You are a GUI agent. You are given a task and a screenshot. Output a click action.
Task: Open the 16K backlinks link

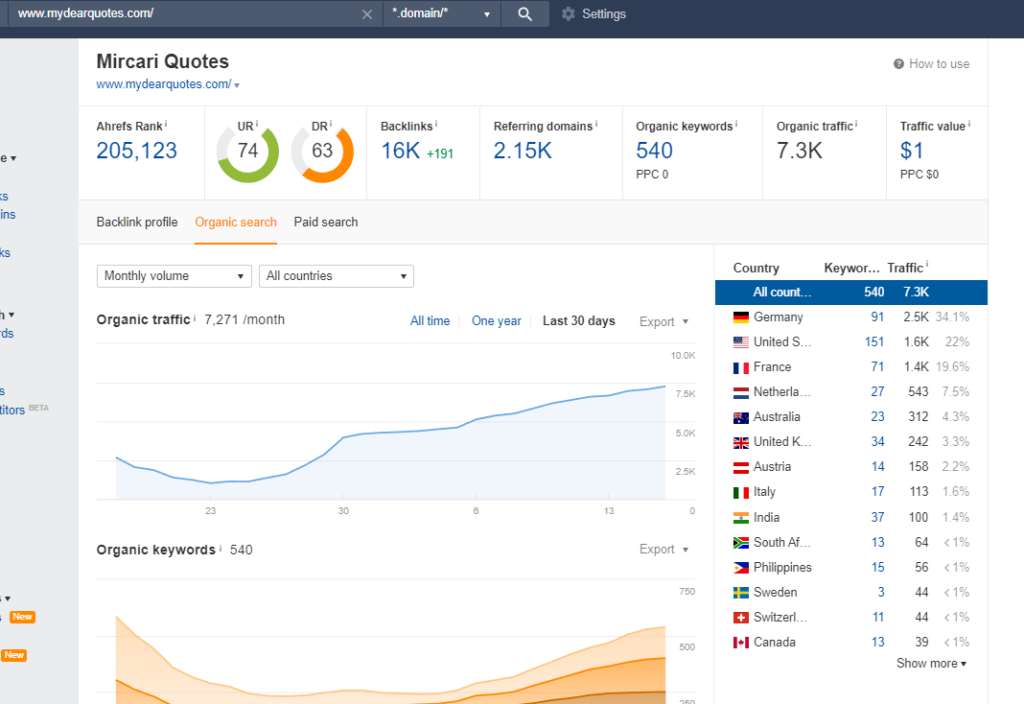click(400, 151)
